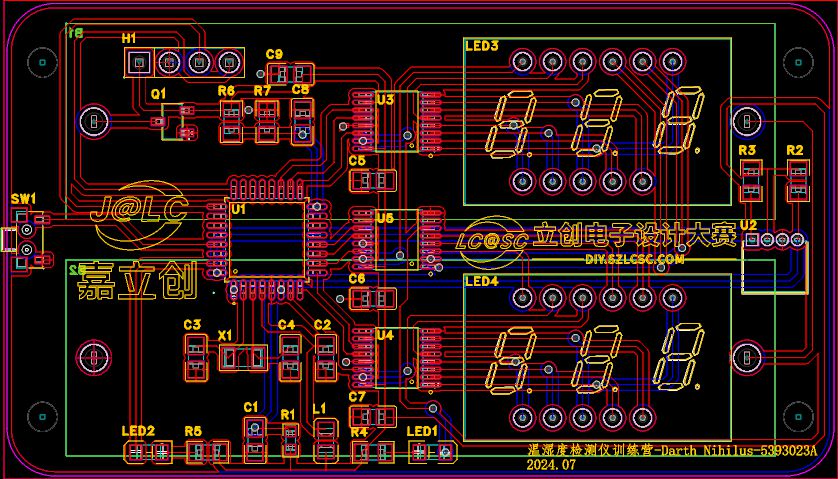
Task: Click the LC@SC silkscreen logo
Action: [493, 241]
